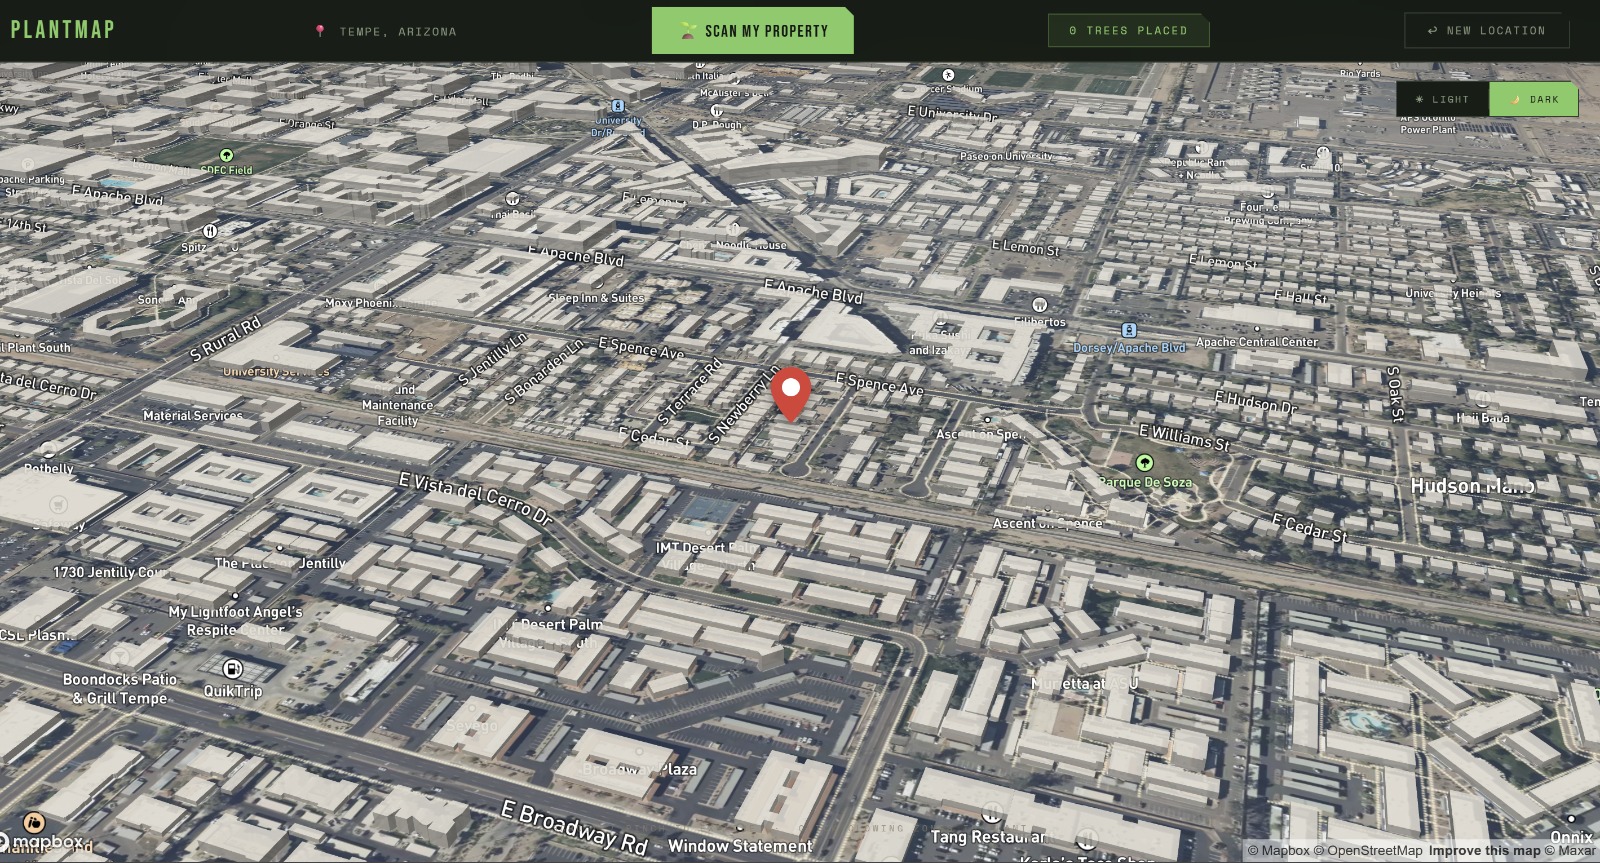
Task: Click the Tempe, Arizona location text
Action: point(398,32)
